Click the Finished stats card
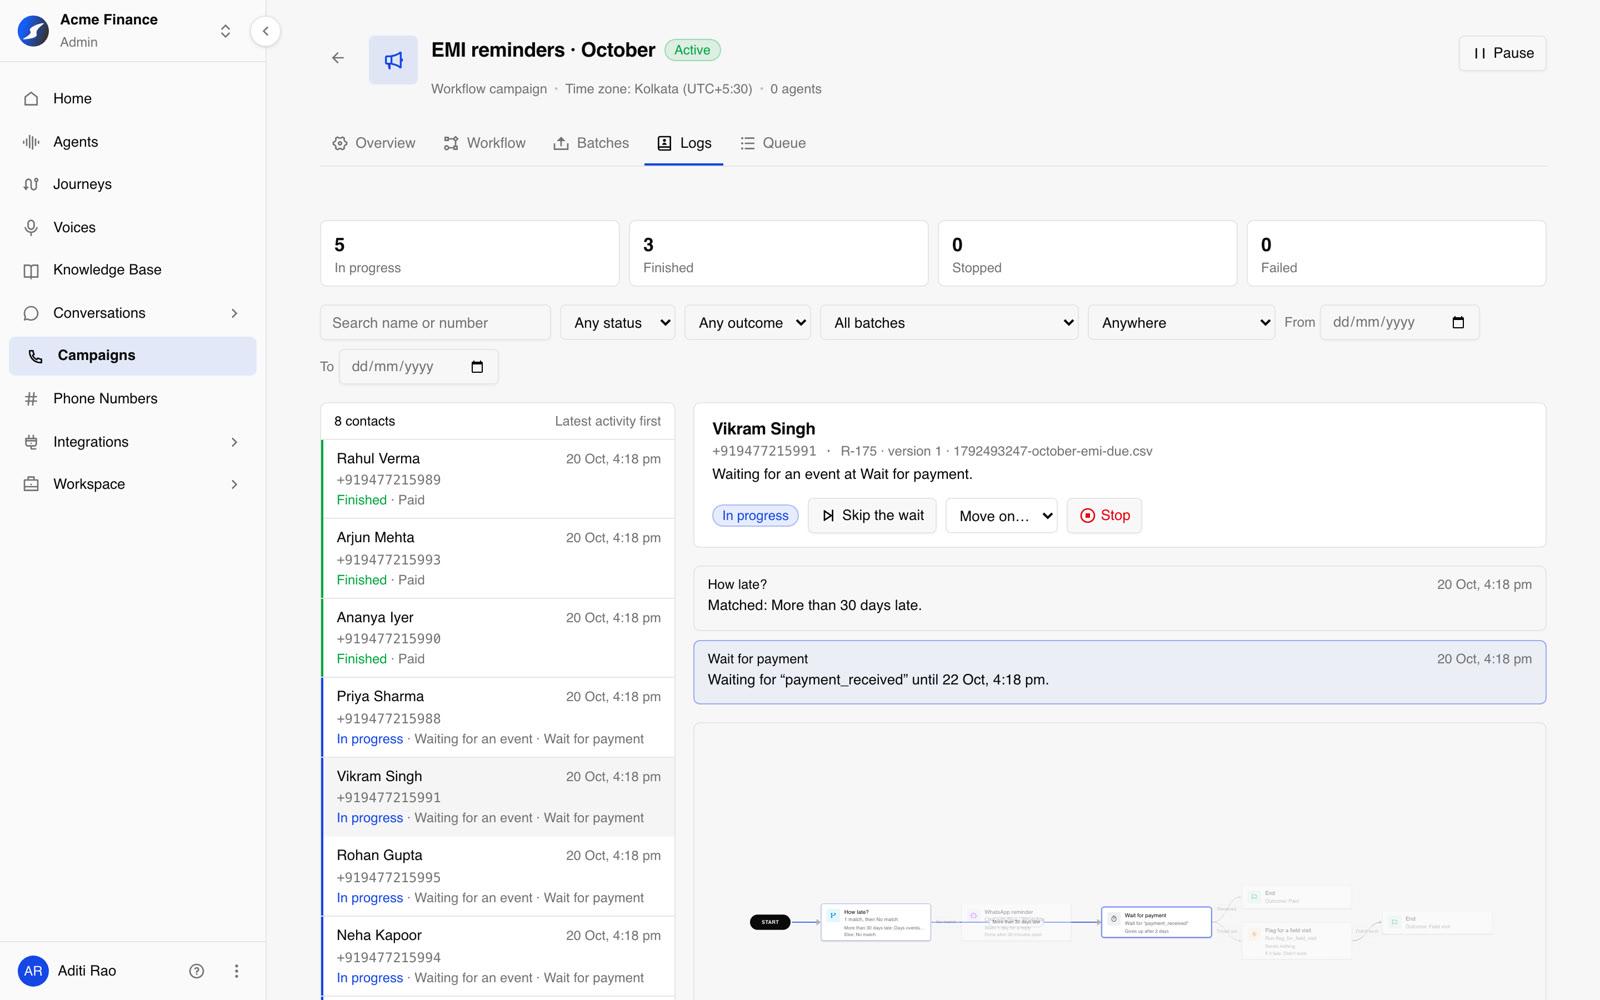The image size is (1600, 1000). point(779,254)
